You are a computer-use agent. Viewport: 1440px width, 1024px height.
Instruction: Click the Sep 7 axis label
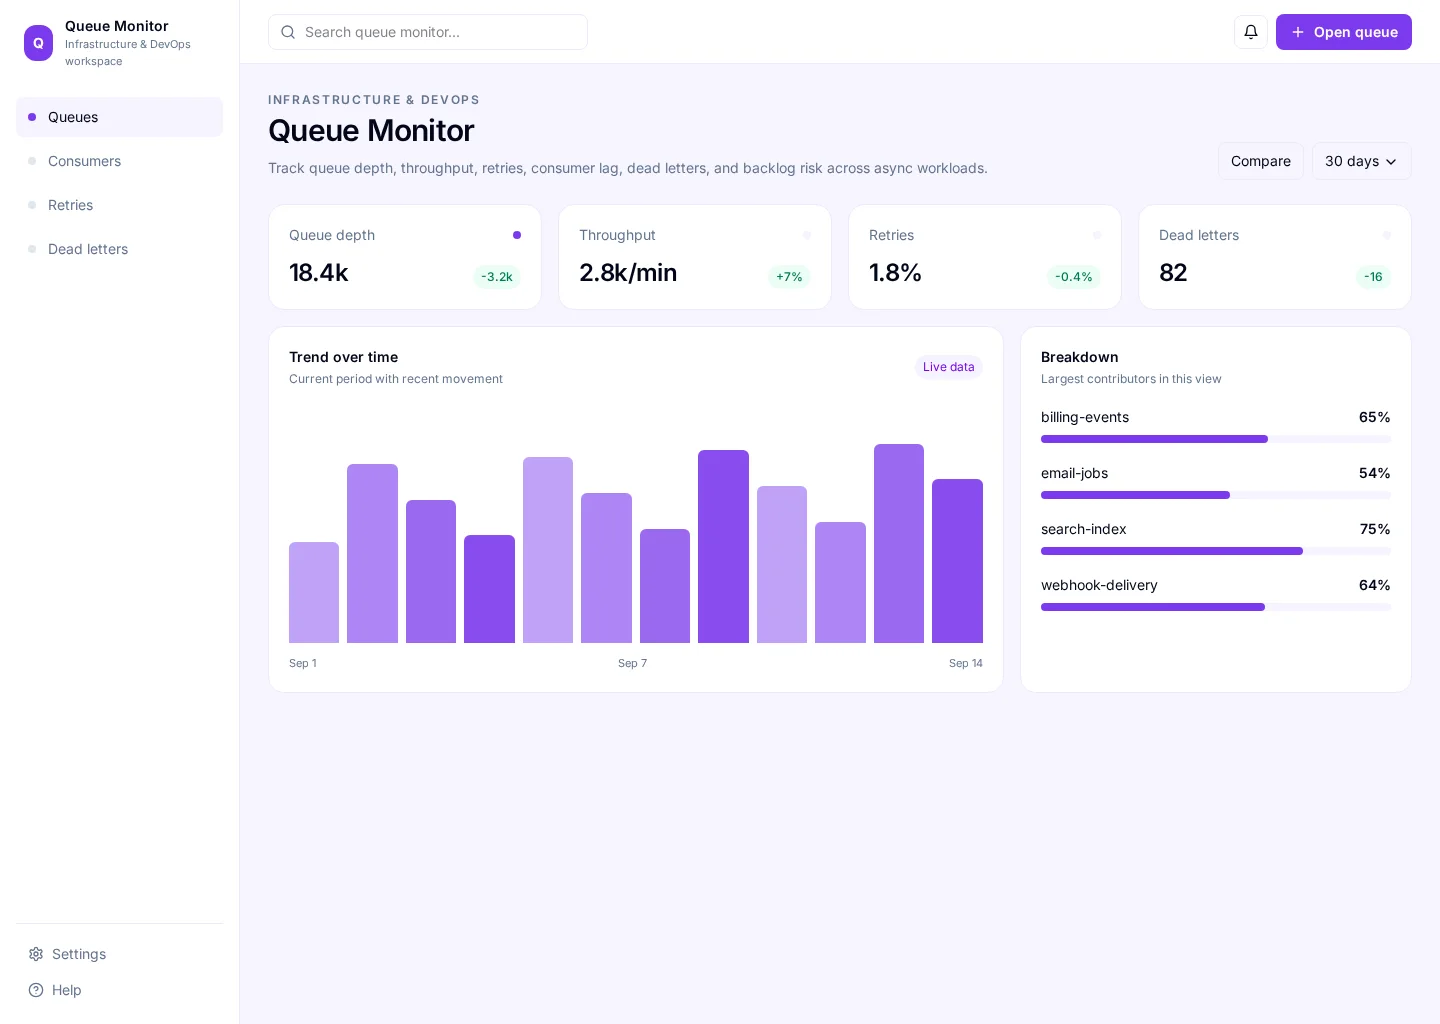pyautogui.click(x=632, y=663)
